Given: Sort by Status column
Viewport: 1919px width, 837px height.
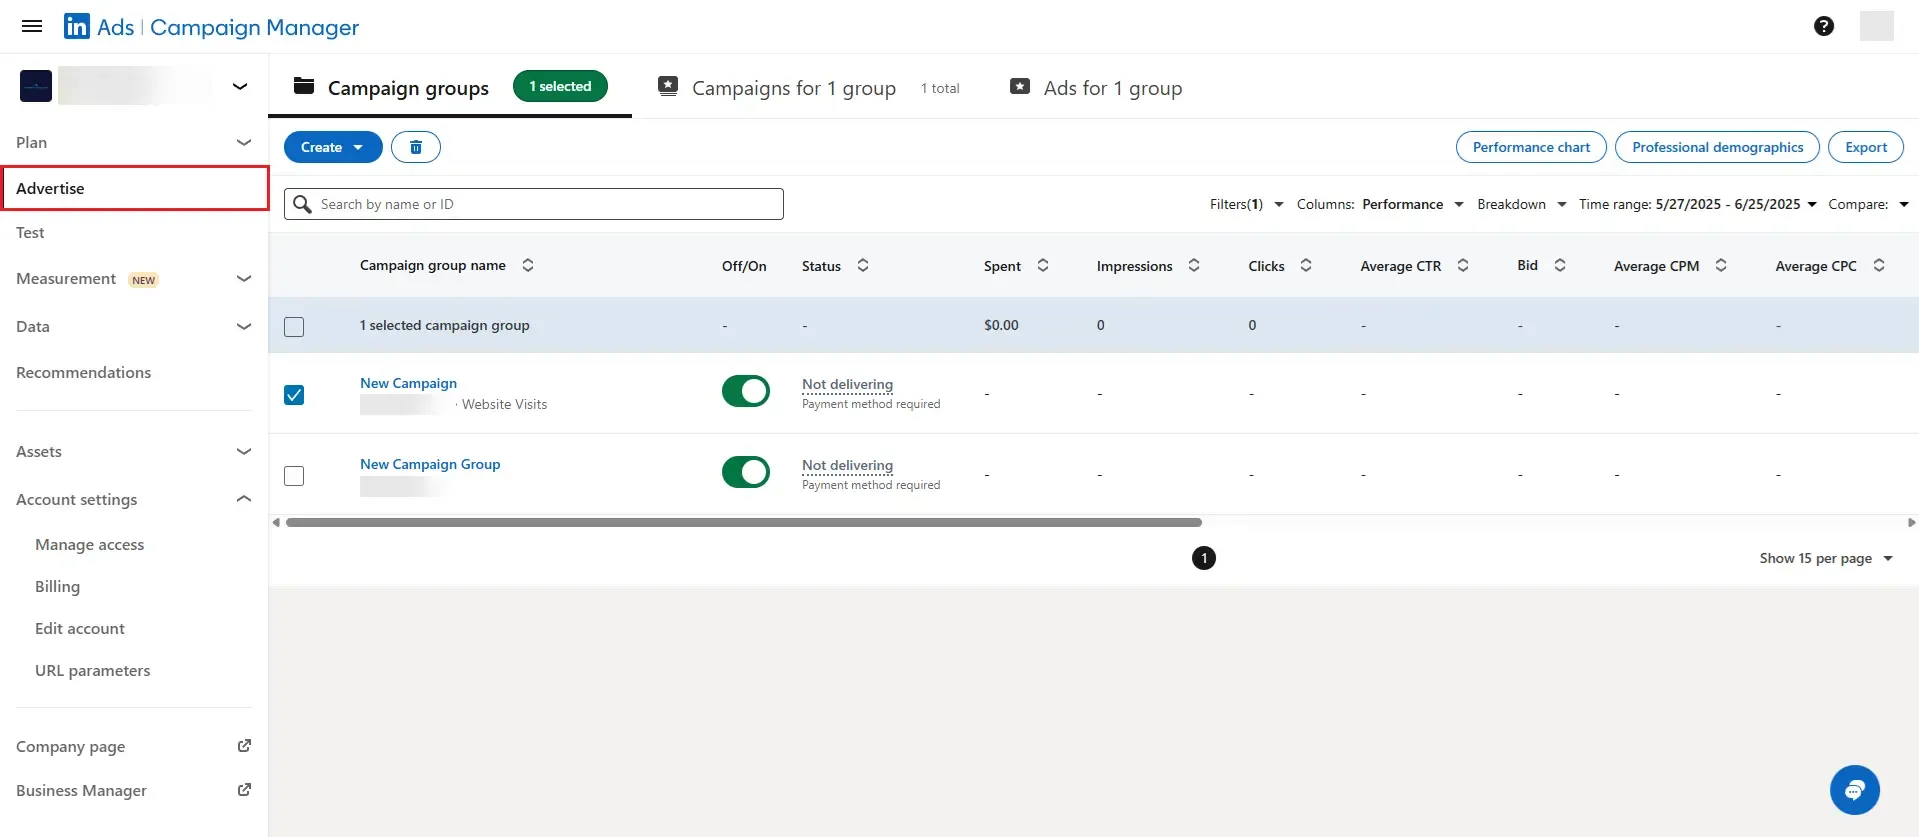Looking at the screenshot, I should [863, 265].
